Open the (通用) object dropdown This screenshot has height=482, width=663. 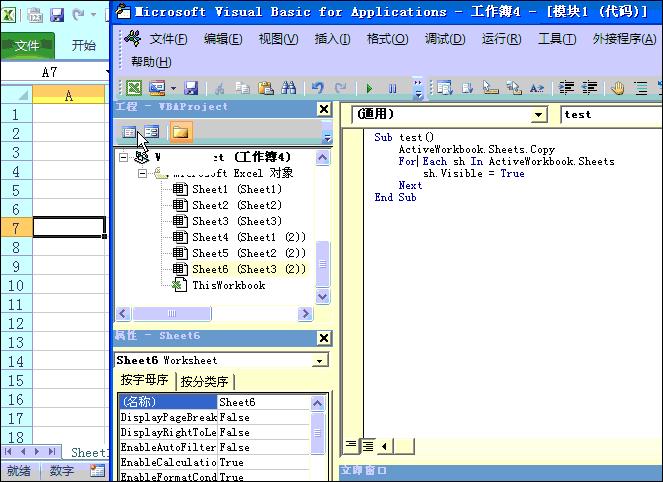tap(538, 115)
